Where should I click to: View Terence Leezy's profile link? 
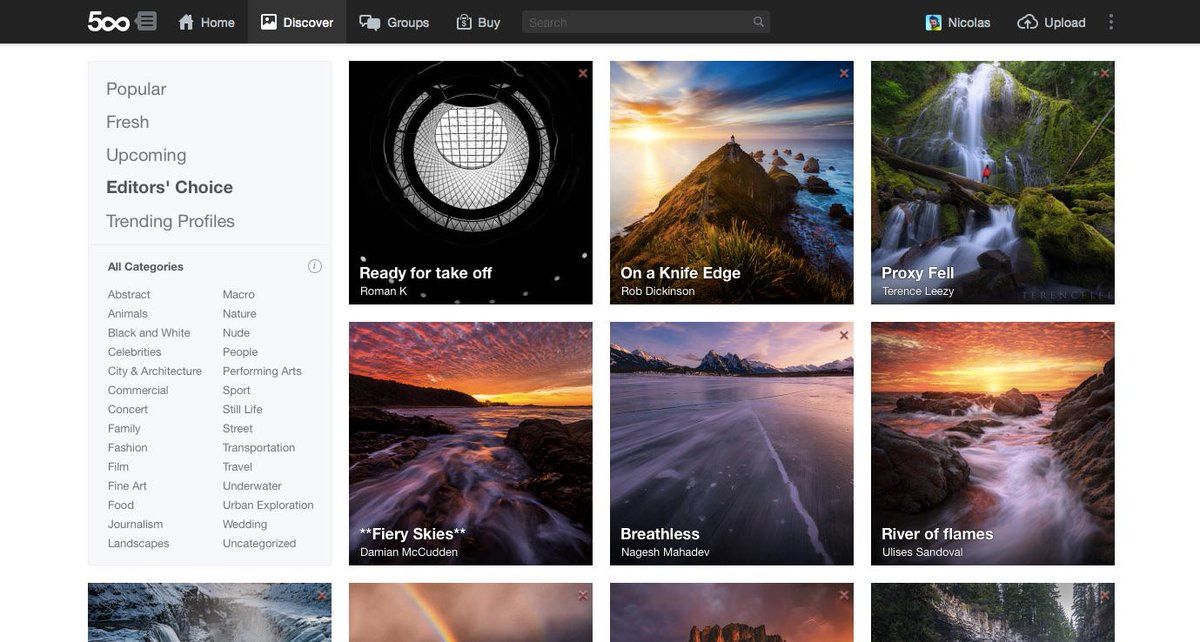[x=917, y=291]
